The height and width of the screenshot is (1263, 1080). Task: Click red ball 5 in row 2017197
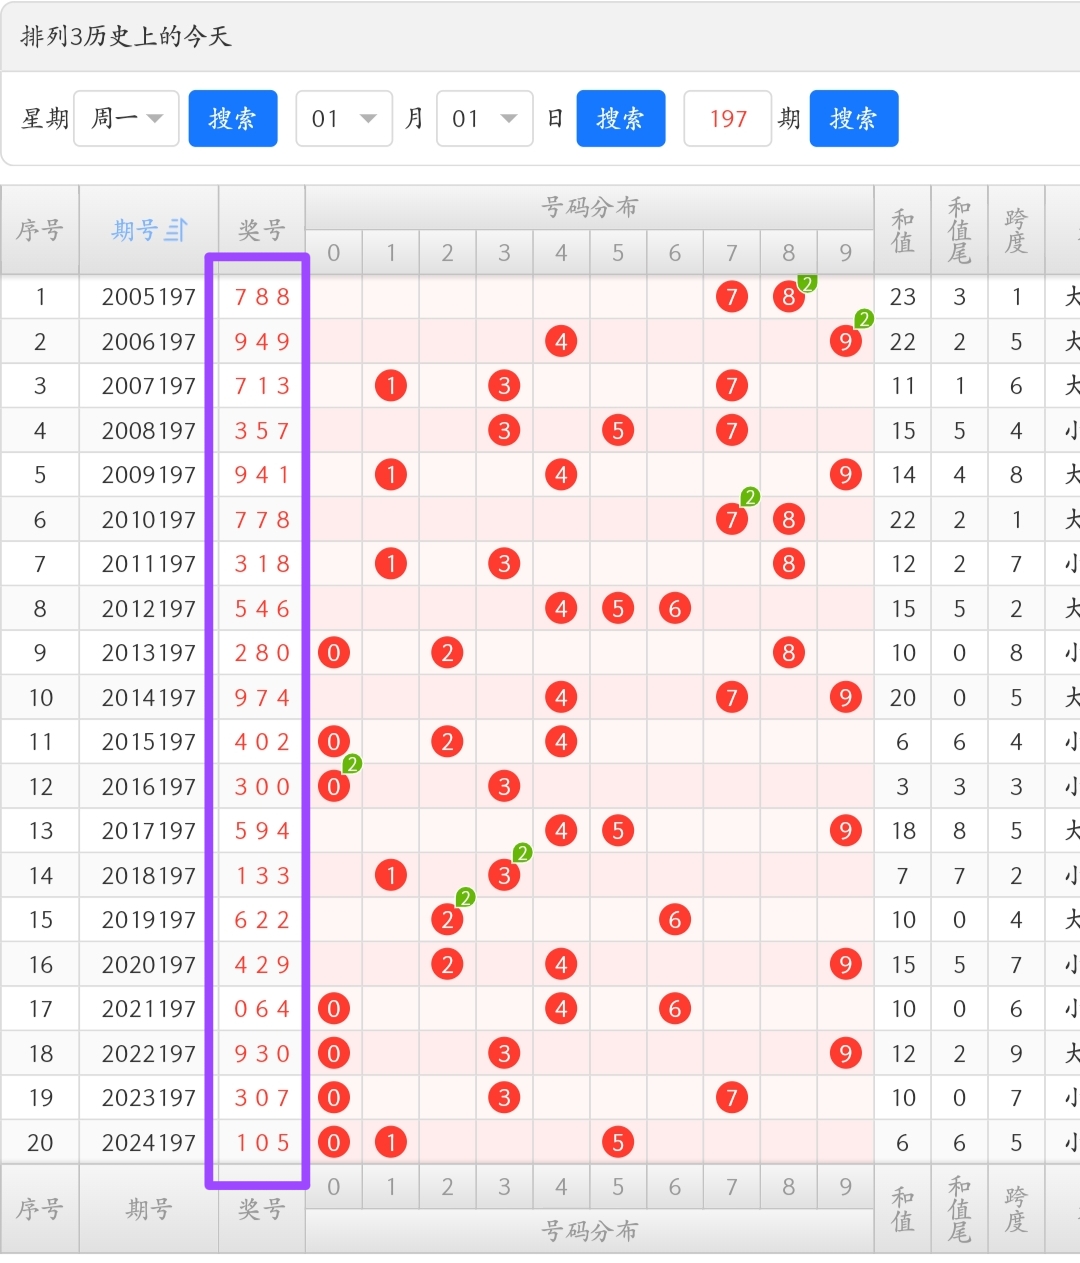618,831
